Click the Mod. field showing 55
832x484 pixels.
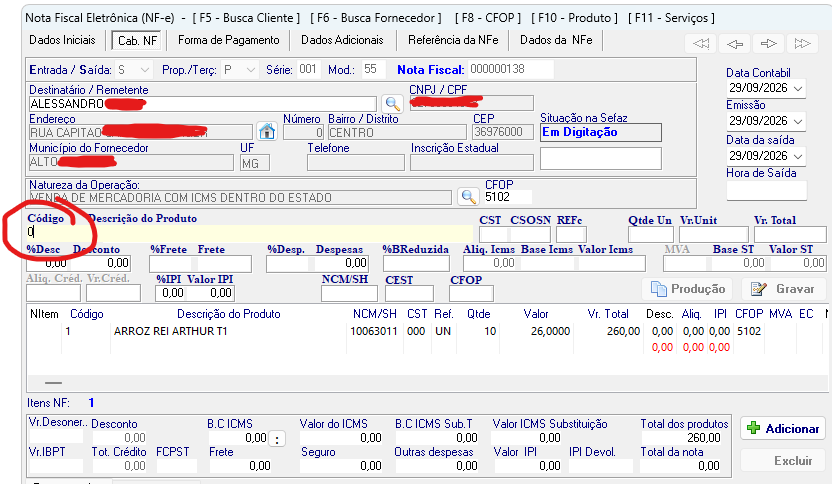point(374,70)
